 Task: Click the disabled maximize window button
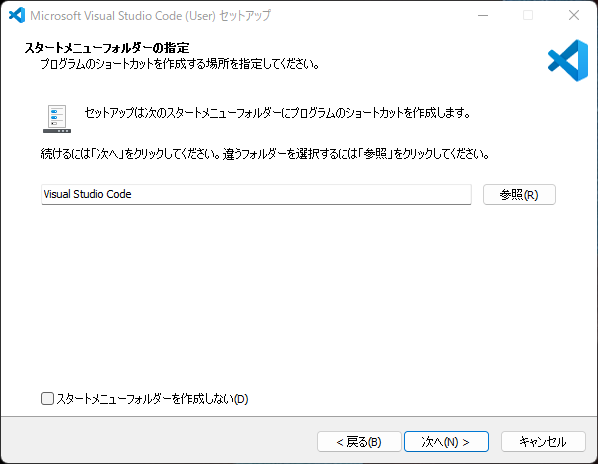(x=528, y=15)
